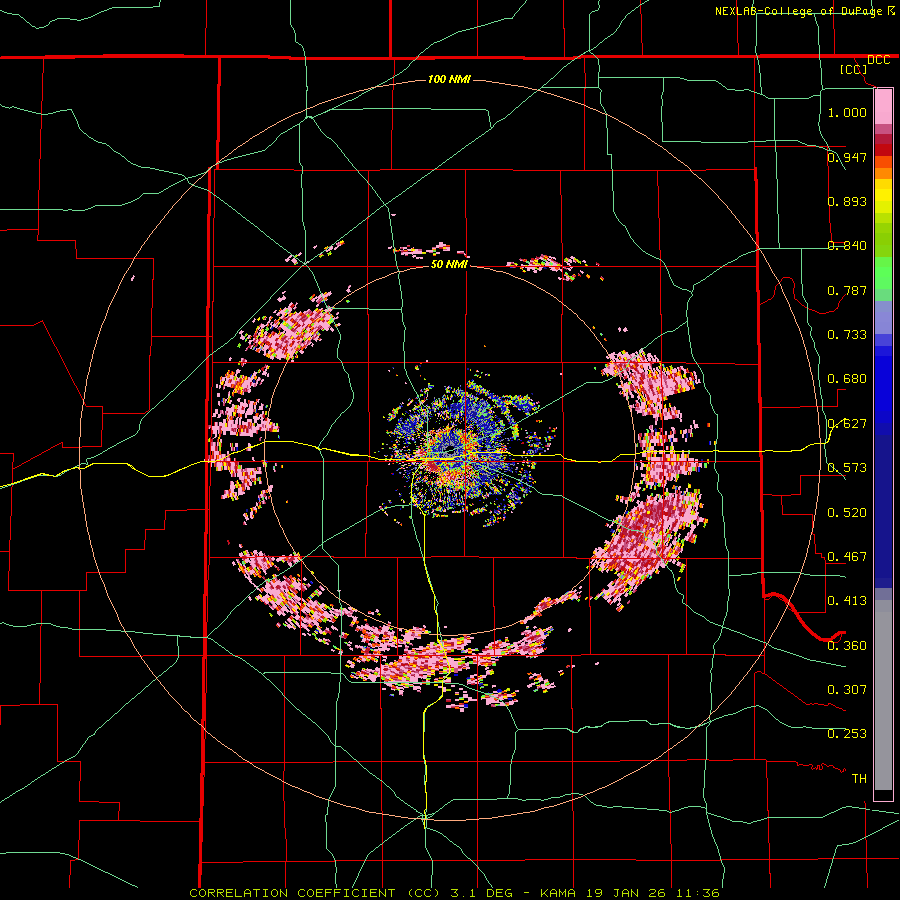Click the "[CC]" legend unit label

[854, 69]
